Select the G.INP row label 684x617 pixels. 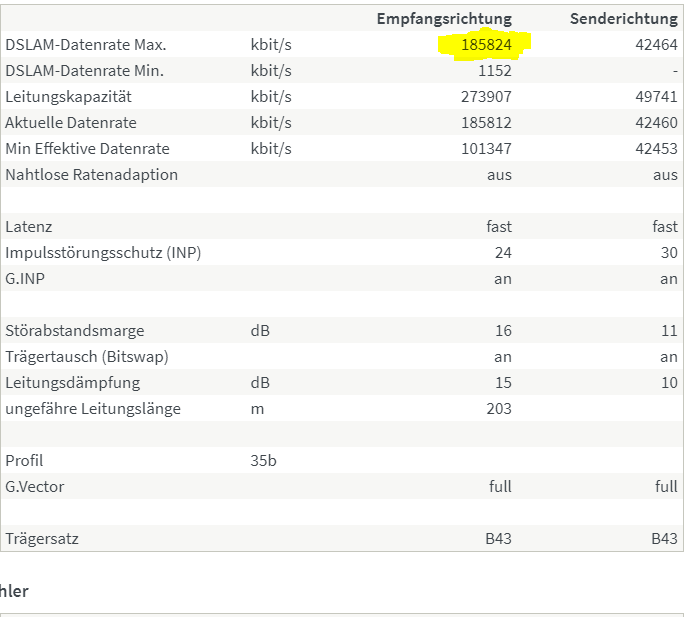[x=25, y=279]
